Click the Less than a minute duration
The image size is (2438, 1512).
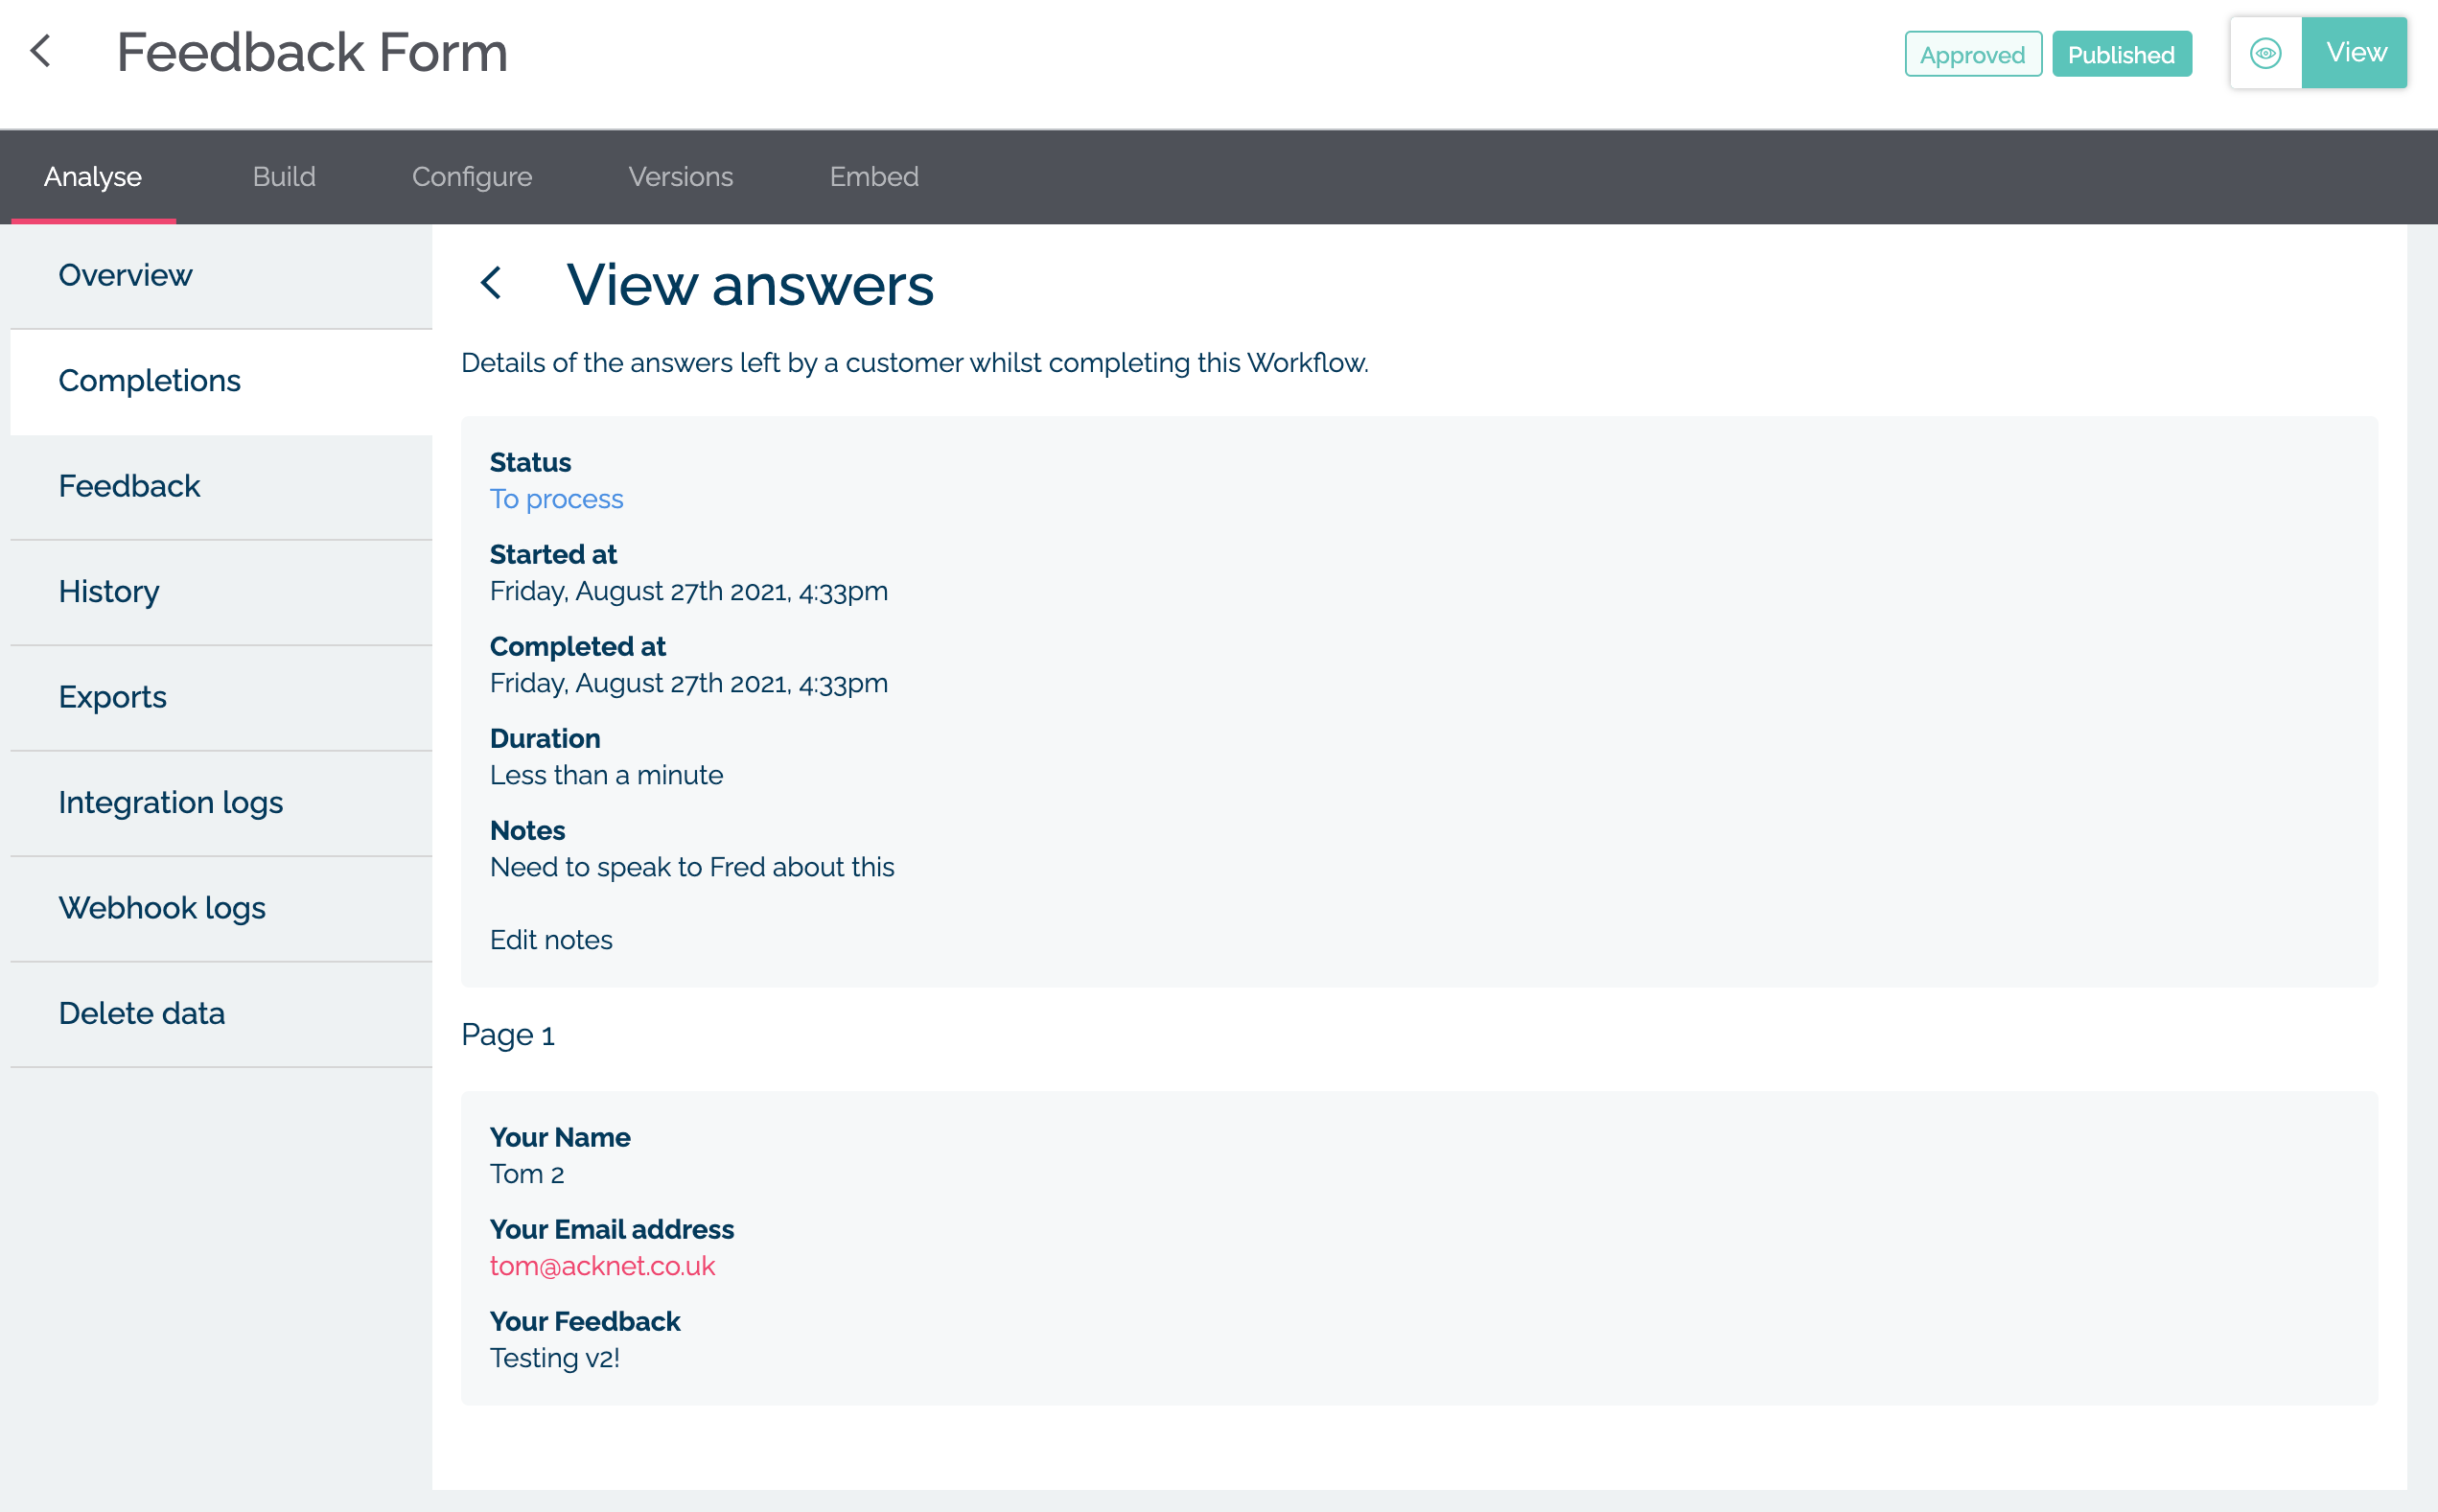tap(606, 775)
